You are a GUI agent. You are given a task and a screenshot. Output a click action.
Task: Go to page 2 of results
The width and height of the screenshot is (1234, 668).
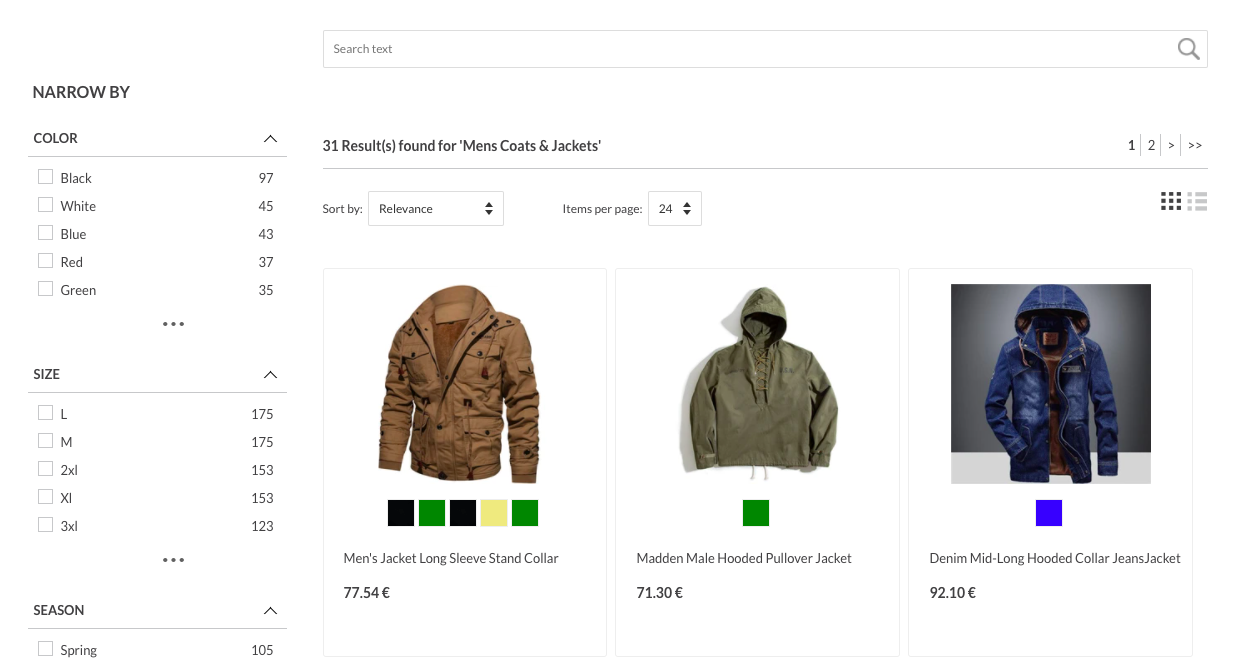click(1151, 146)
